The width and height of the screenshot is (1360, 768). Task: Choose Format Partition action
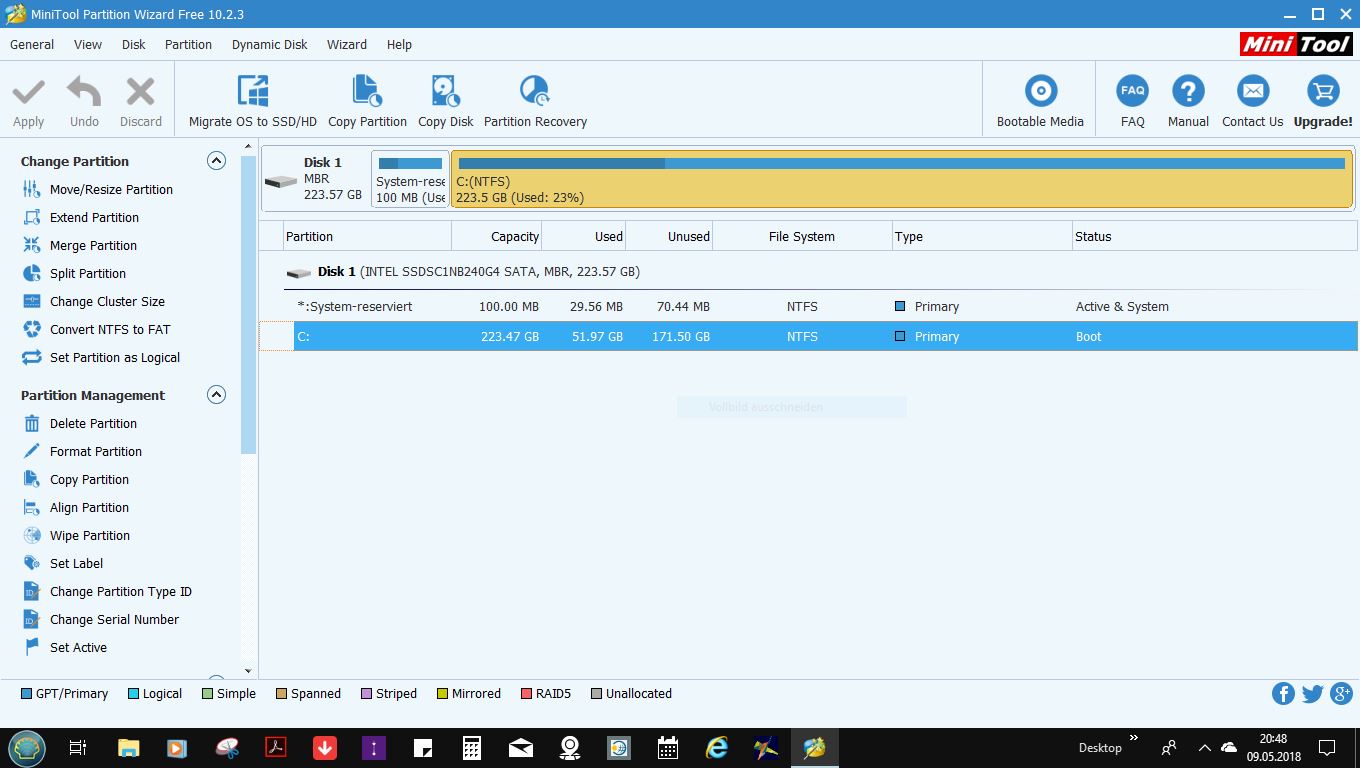click(96, 451)
